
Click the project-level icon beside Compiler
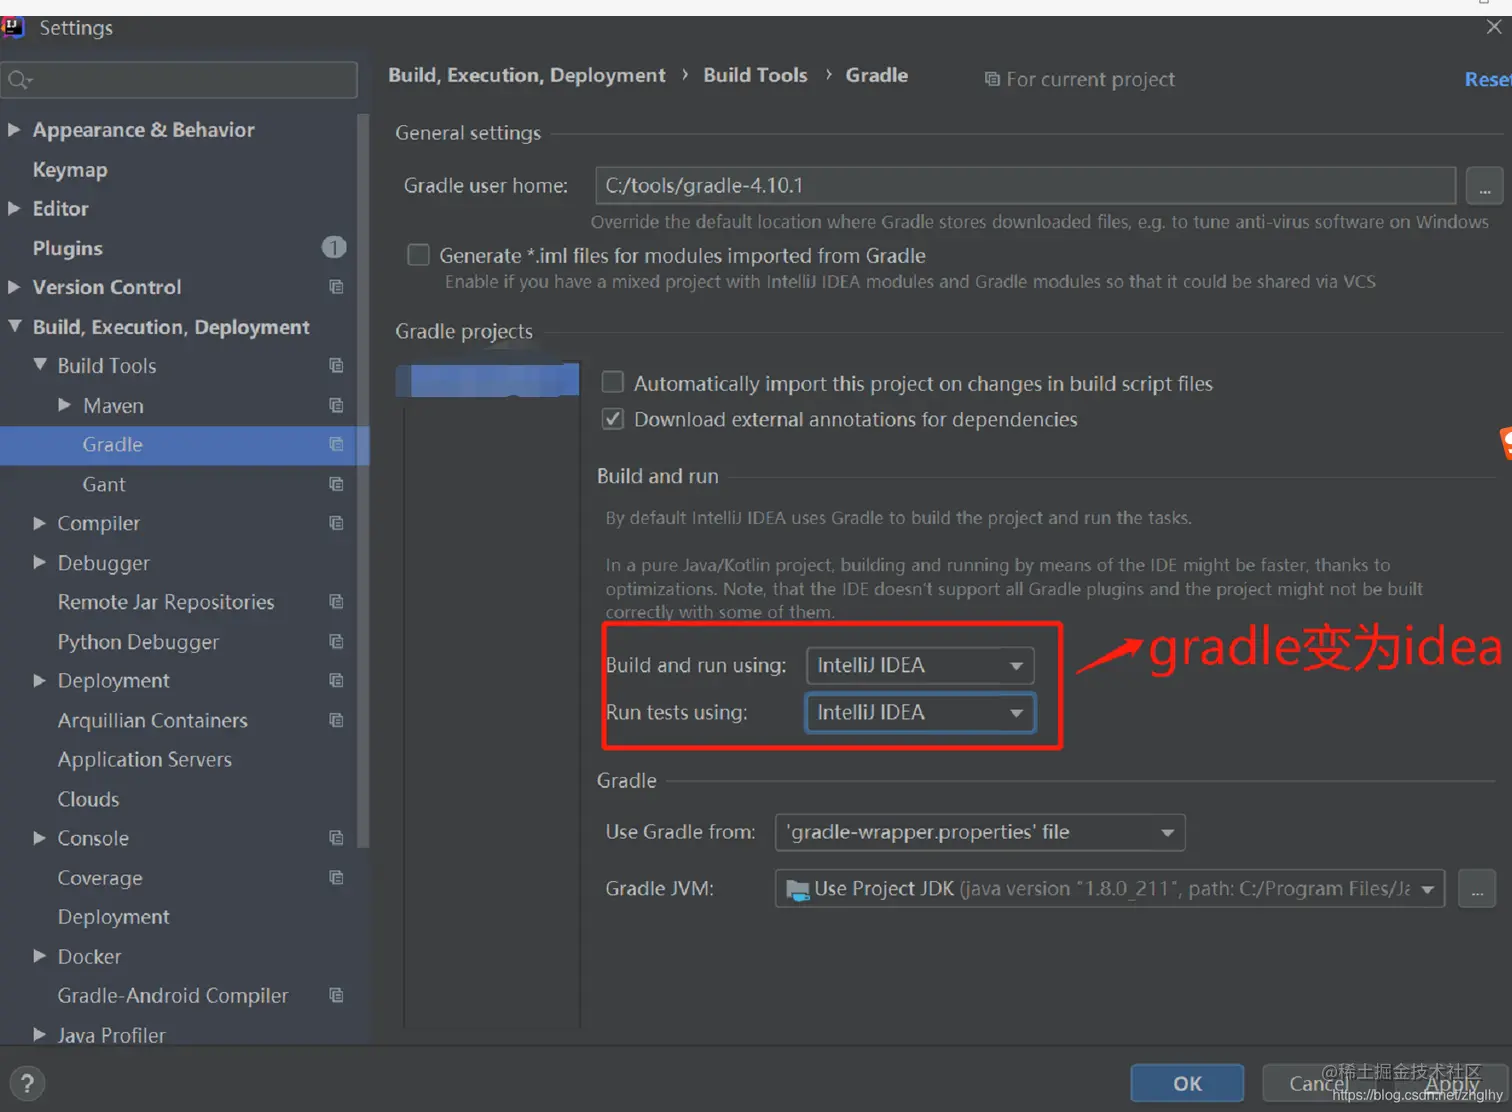336,523
